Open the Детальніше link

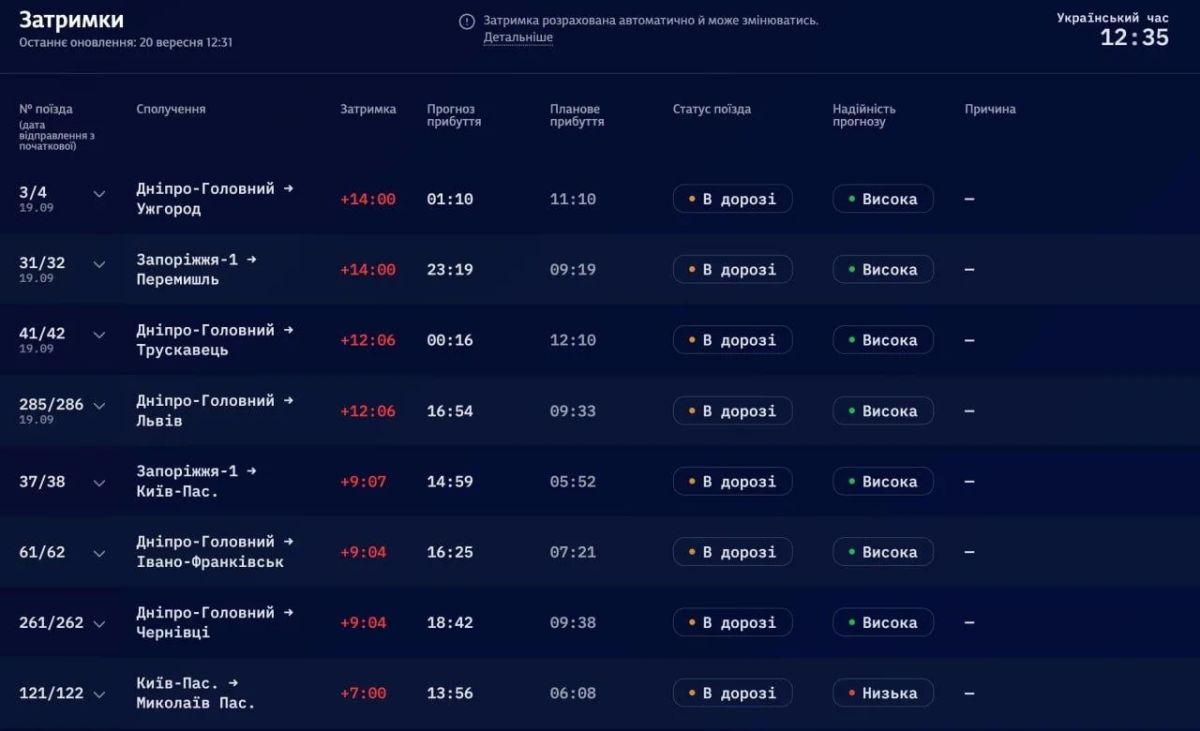point(518,38)
